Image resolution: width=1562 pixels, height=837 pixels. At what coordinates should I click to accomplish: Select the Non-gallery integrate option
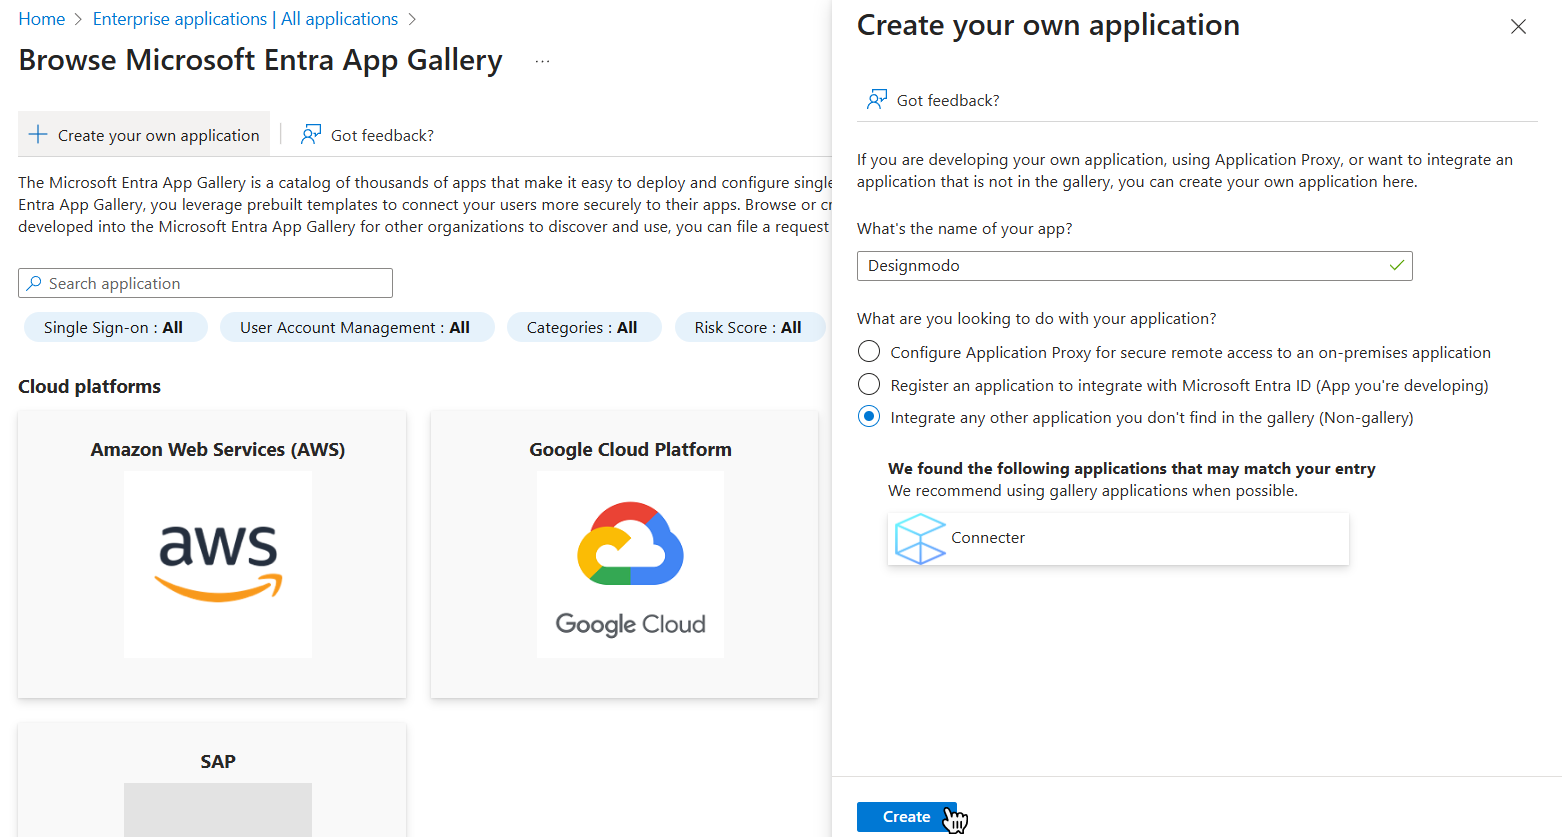pyautogui.click(x=869, y=417)
